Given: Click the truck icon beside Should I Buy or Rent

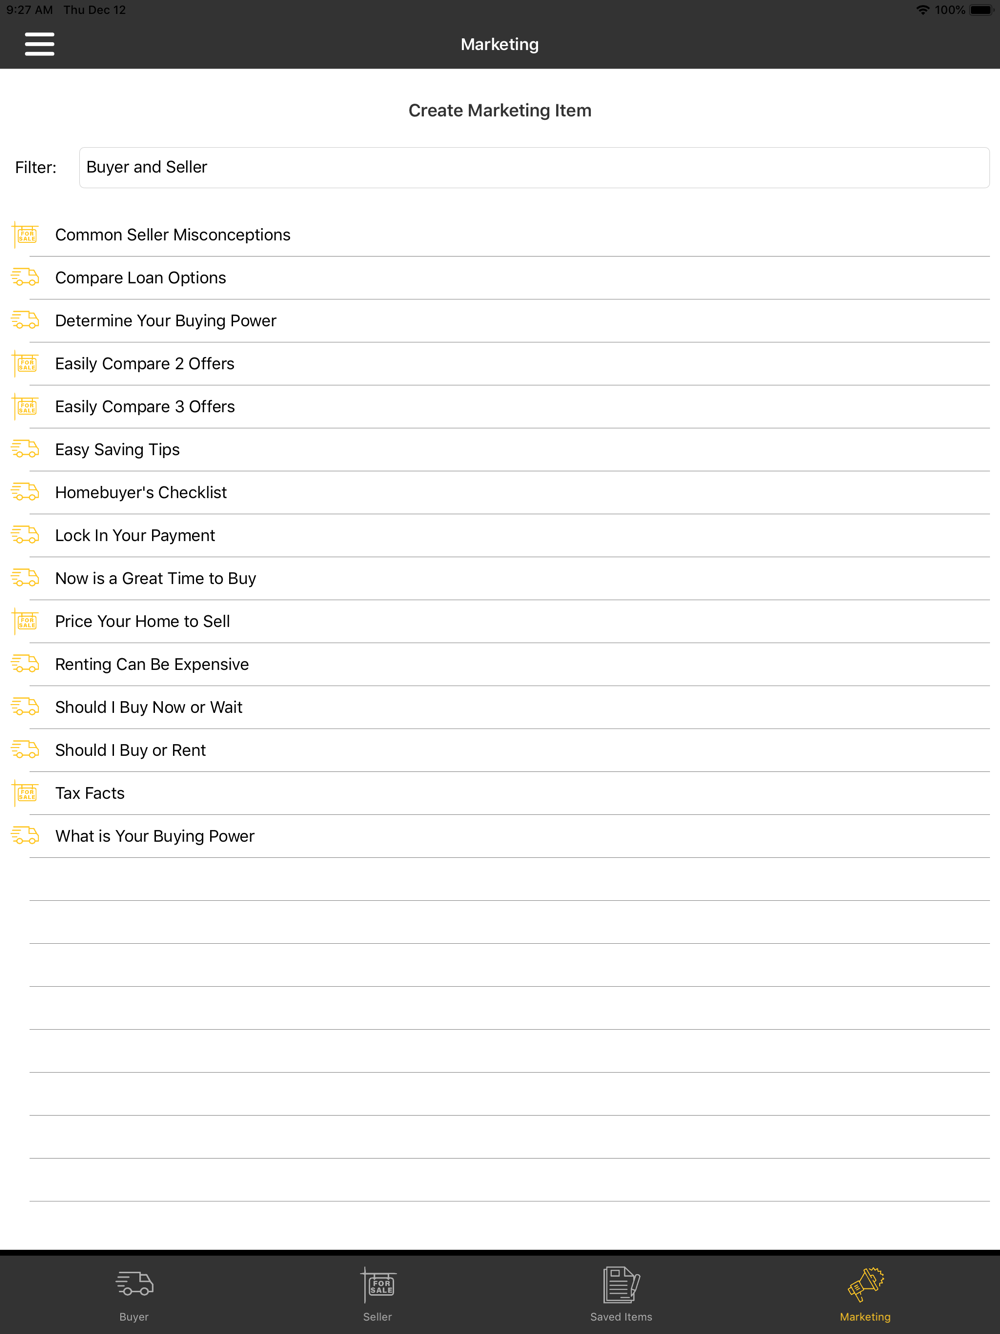Looking at the screenshot, I should pyautogui.click(x=25, y=750).
